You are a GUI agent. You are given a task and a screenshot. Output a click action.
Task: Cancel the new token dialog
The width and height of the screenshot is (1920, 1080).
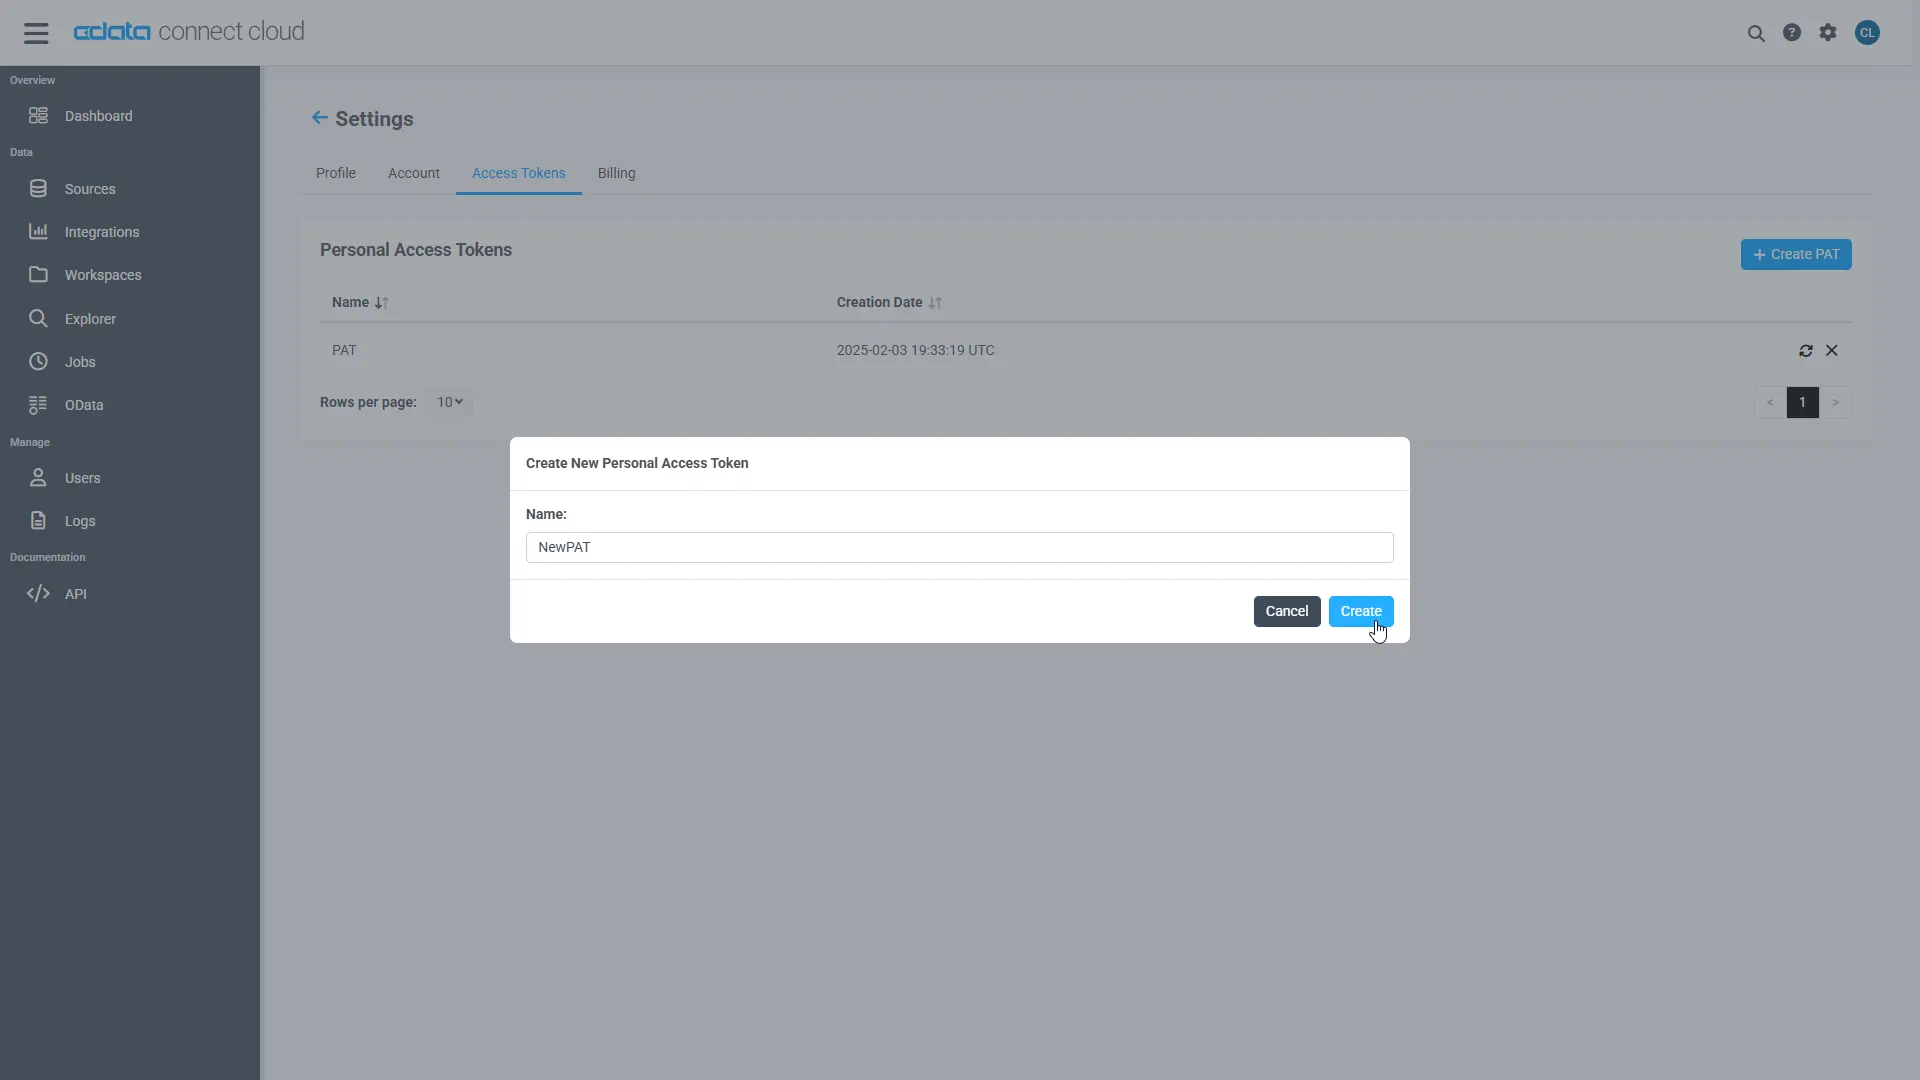pos(1286,611)
